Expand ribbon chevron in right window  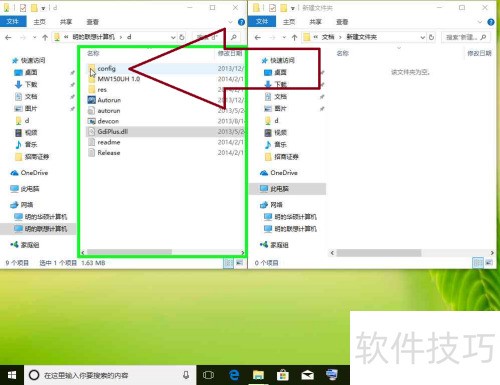(480, 22)
